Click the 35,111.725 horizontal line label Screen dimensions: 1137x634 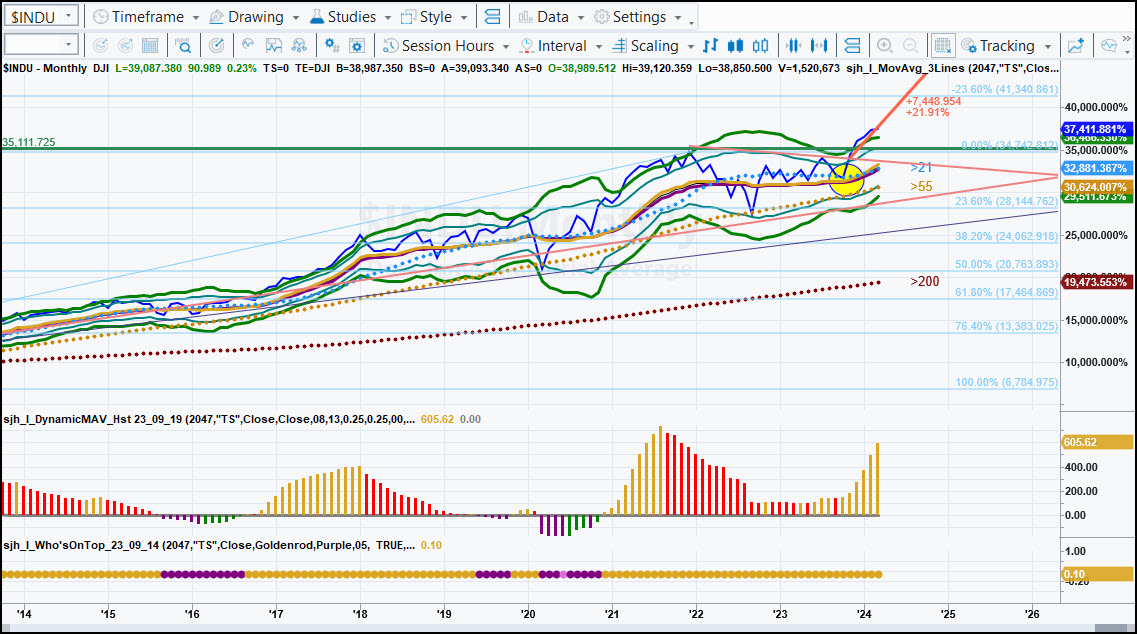29,142
